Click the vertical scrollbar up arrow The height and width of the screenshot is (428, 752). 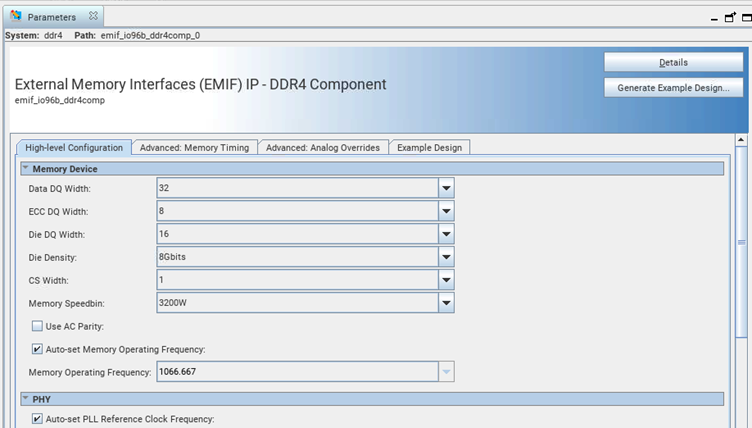(741, 140)
